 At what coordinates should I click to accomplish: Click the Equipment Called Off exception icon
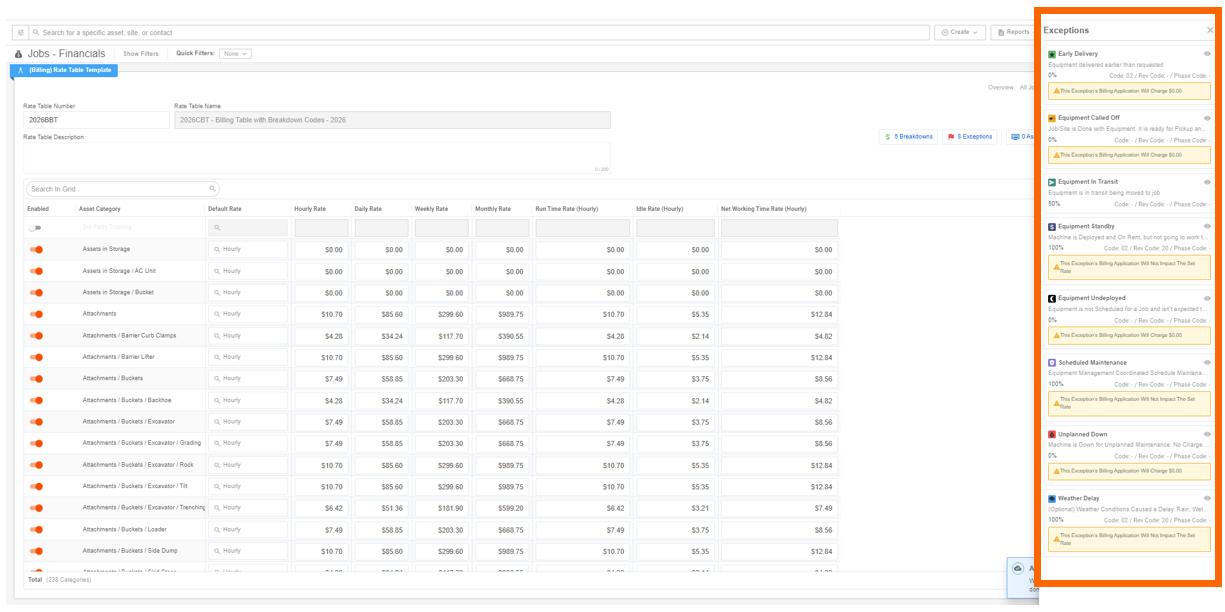(1052, 118)
